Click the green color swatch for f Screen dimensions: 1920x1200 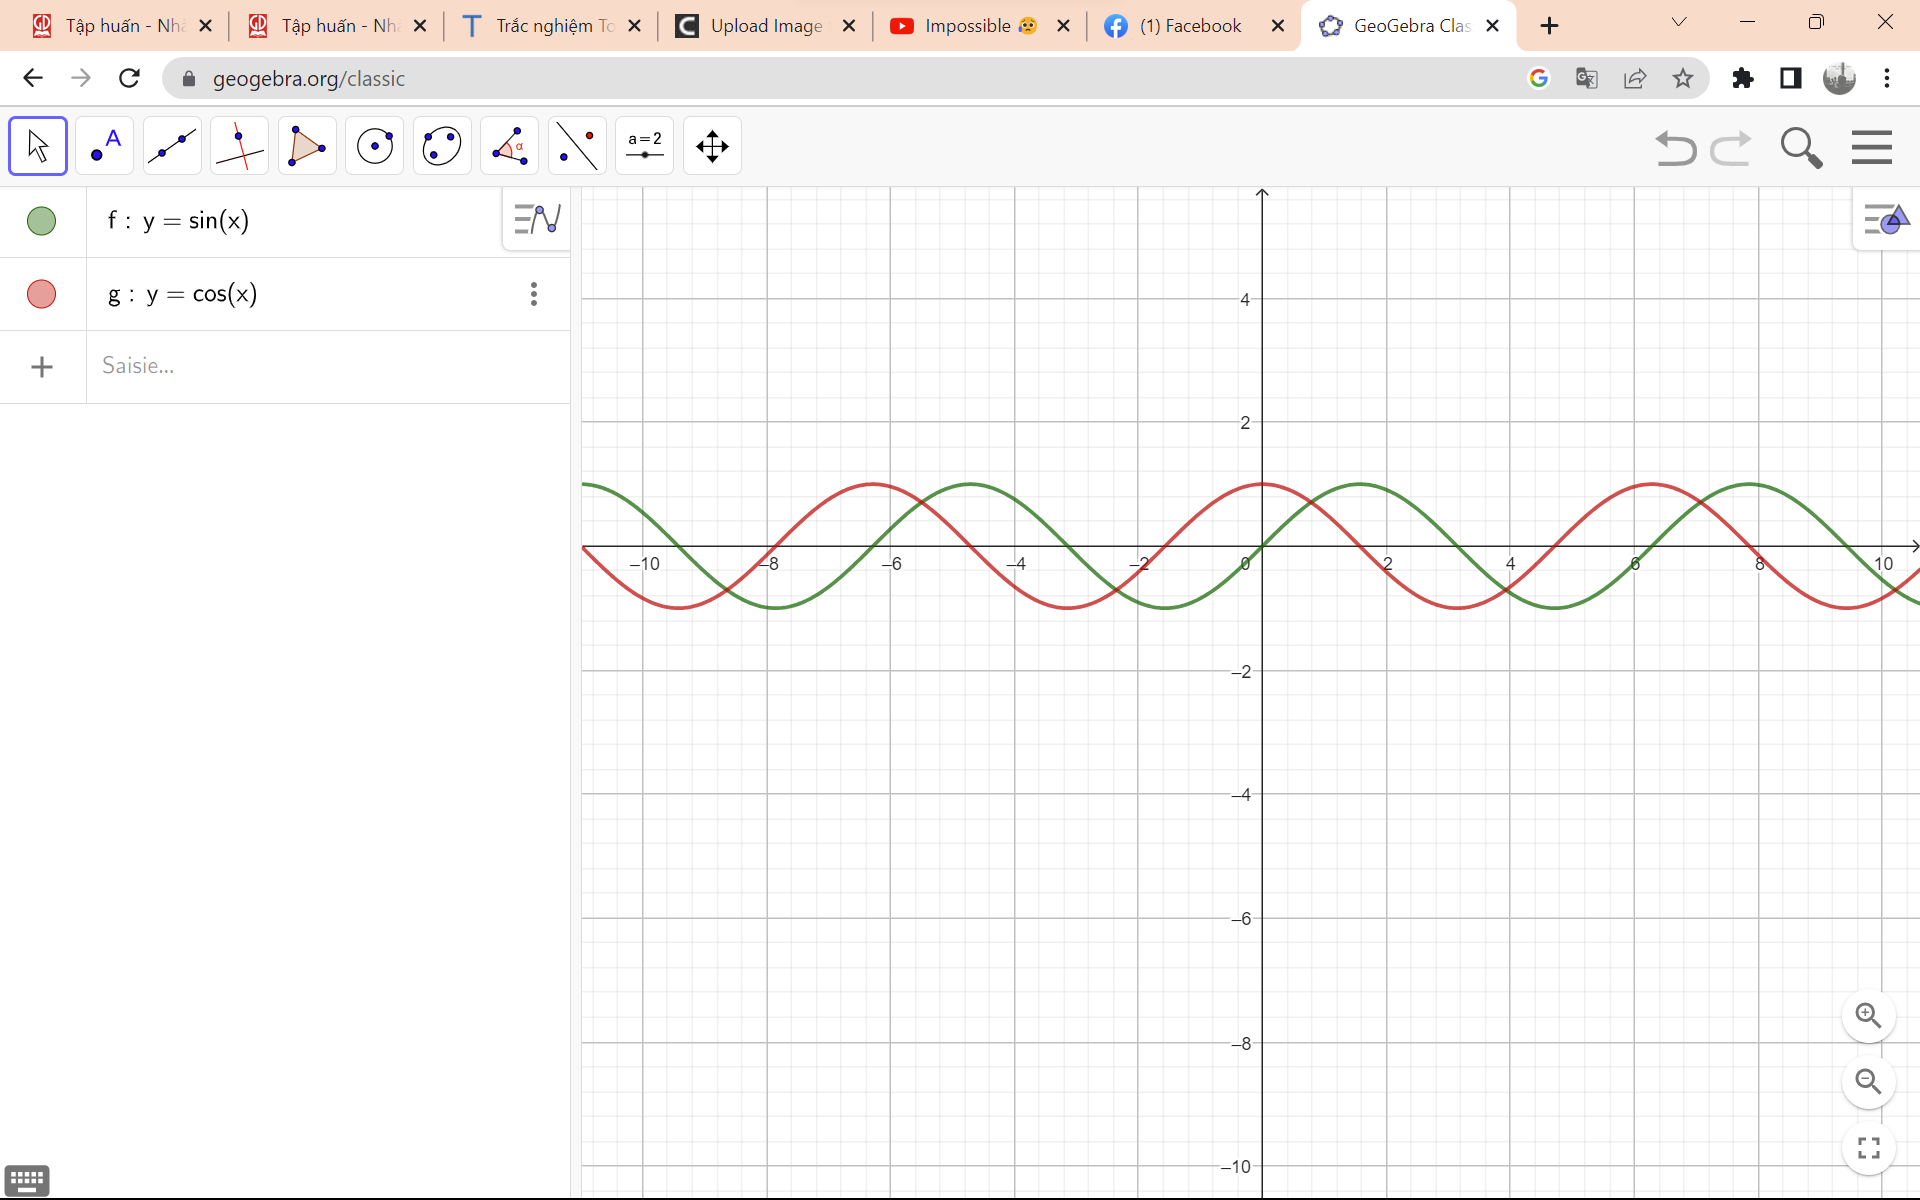[41, 220]
